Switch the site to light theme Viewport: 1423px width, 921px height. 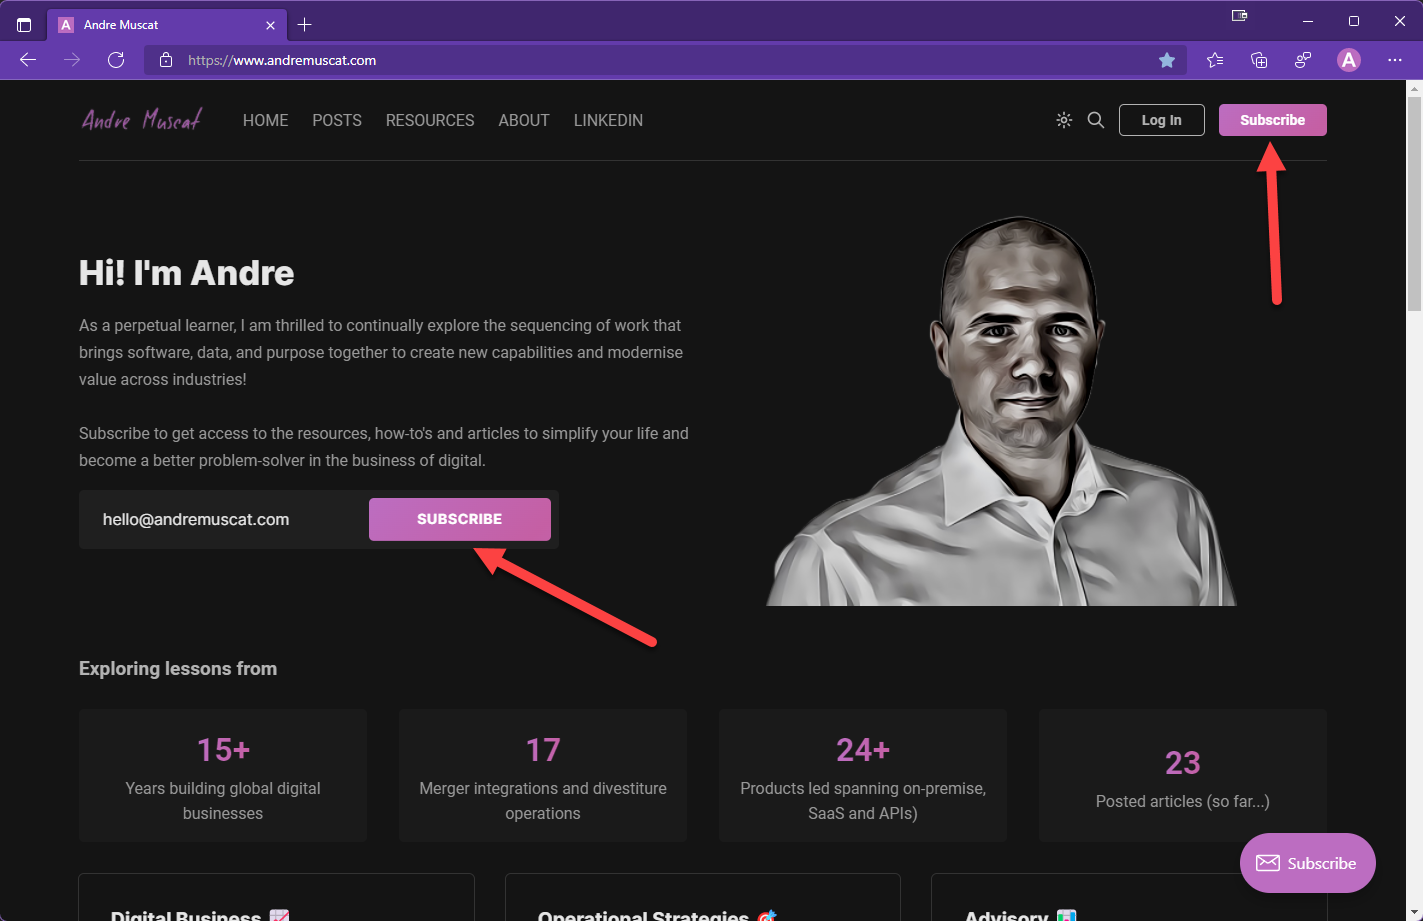[x=1063, y=119]
